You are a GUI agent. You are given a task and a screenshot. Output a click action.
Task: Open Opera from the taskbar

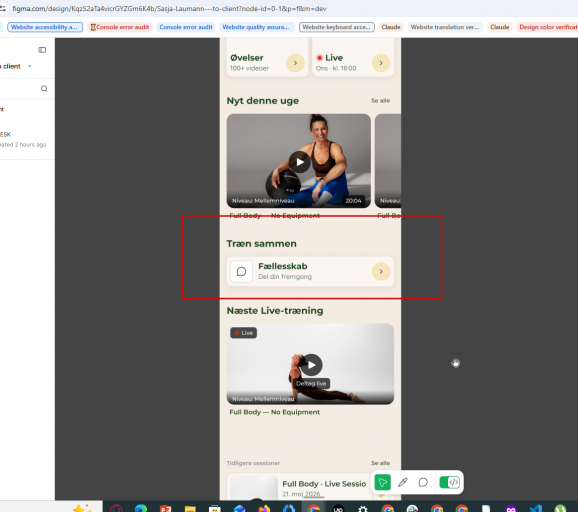(x=116, y=508)
